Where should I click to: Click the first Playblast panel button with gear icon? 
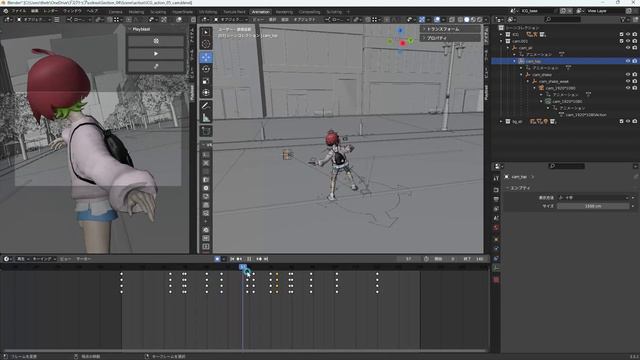click(156, 41)
